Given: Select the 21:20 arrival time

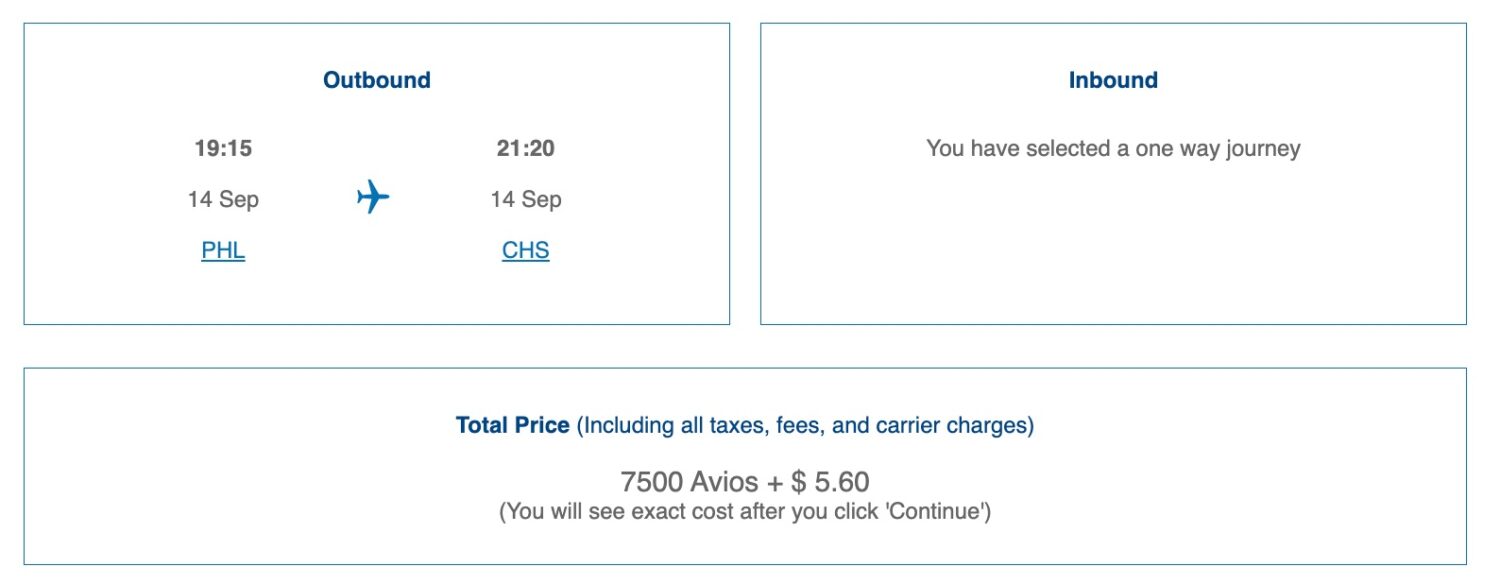Looking at the screenshot, I should coord(526,149).
